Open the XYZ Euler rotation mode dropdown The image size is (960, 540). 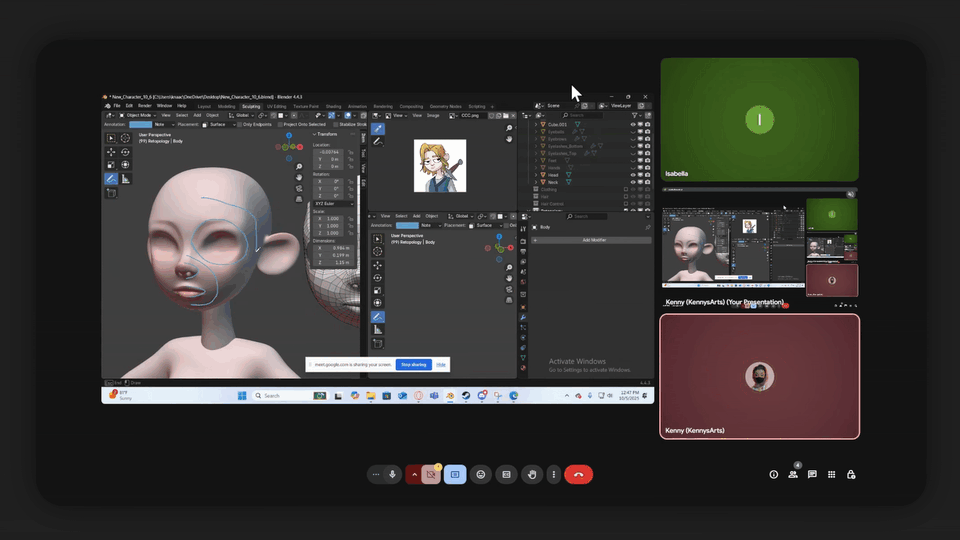[x=333, y=202]
